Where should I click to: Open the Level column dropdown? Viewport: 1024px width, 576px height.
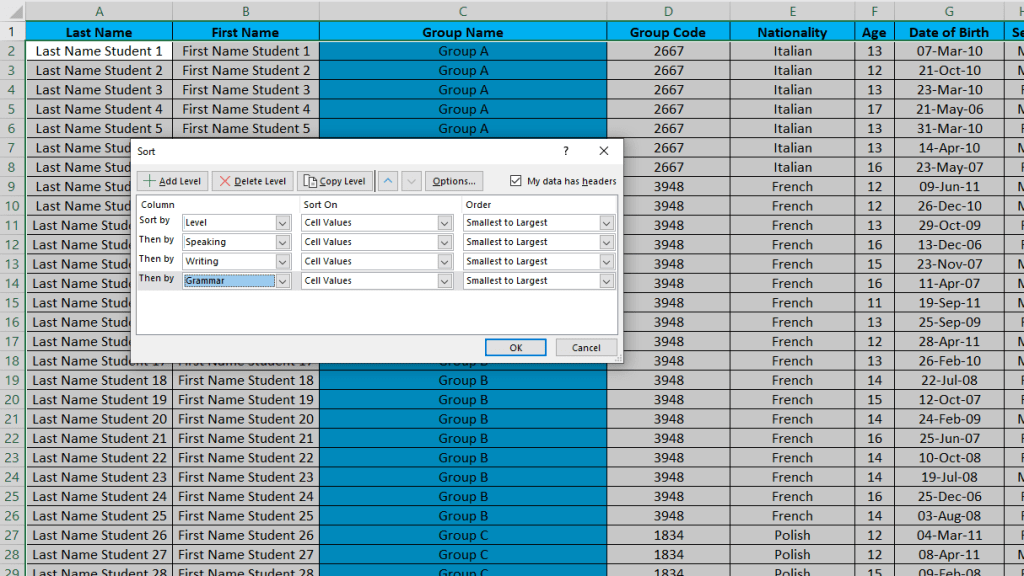(x=283, y=223)
